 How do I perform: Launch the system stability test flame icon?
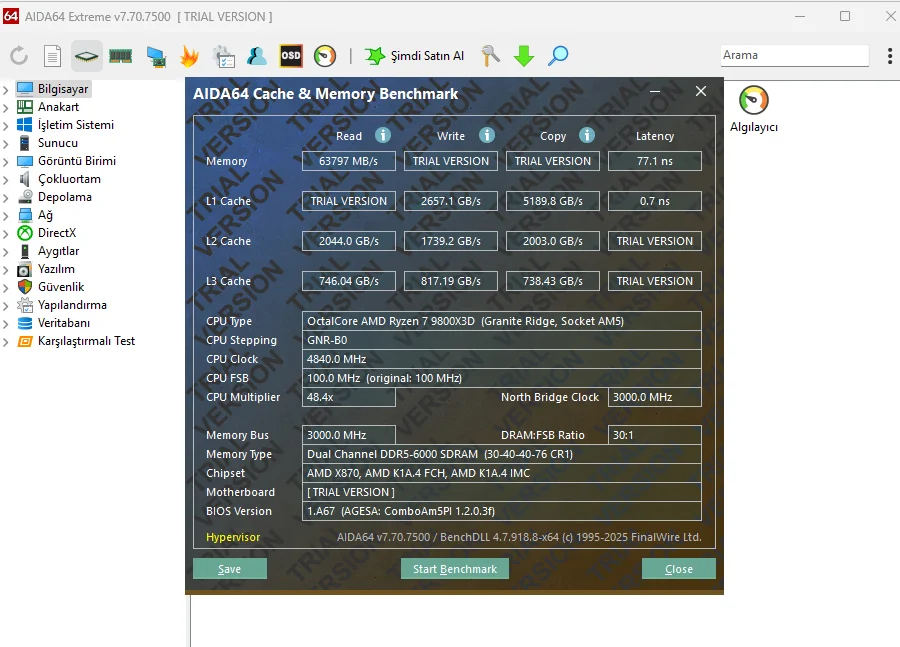(189, 56)
